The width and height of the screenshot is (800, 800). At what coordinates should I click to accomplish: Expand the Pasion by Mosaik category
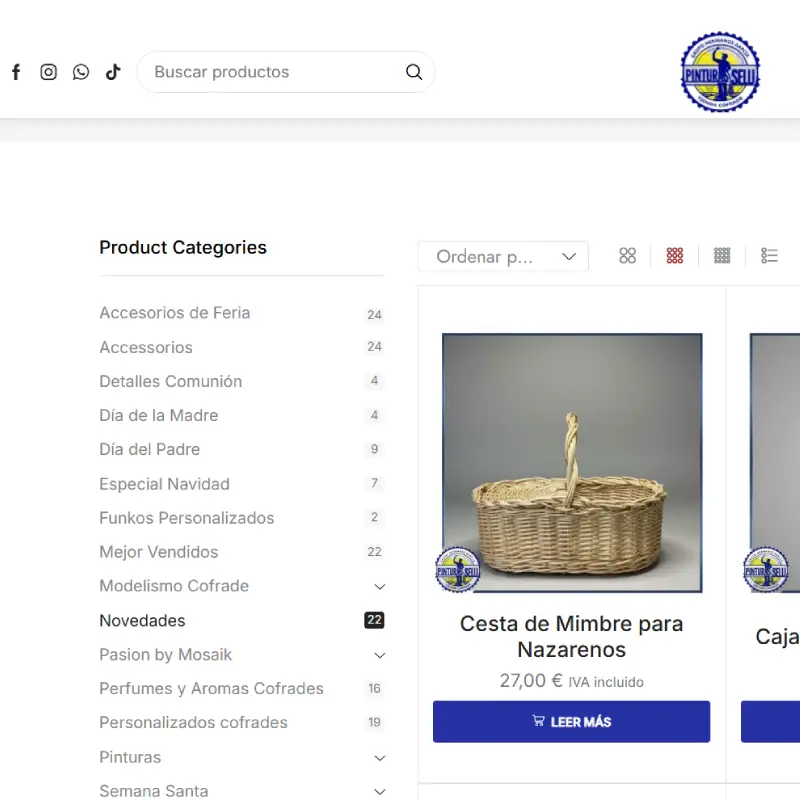click(379, 655)
